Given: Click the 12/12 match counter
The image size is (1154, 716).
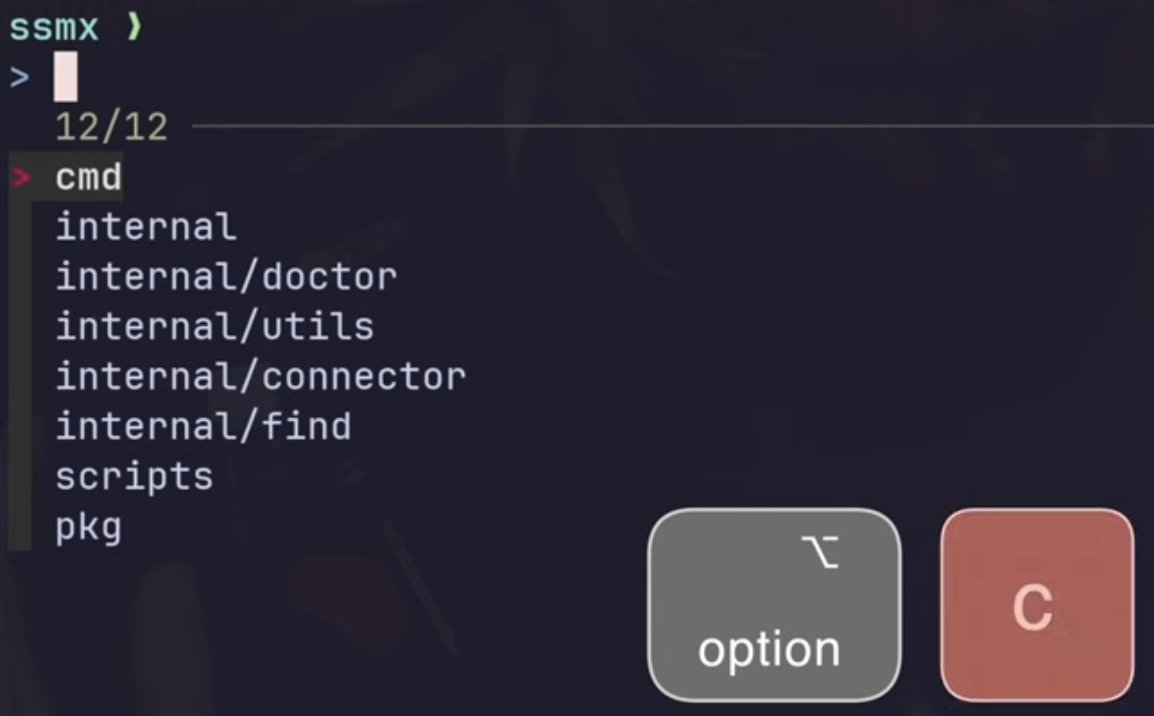Looking at the screenshot, I should (x=111, y=127).
